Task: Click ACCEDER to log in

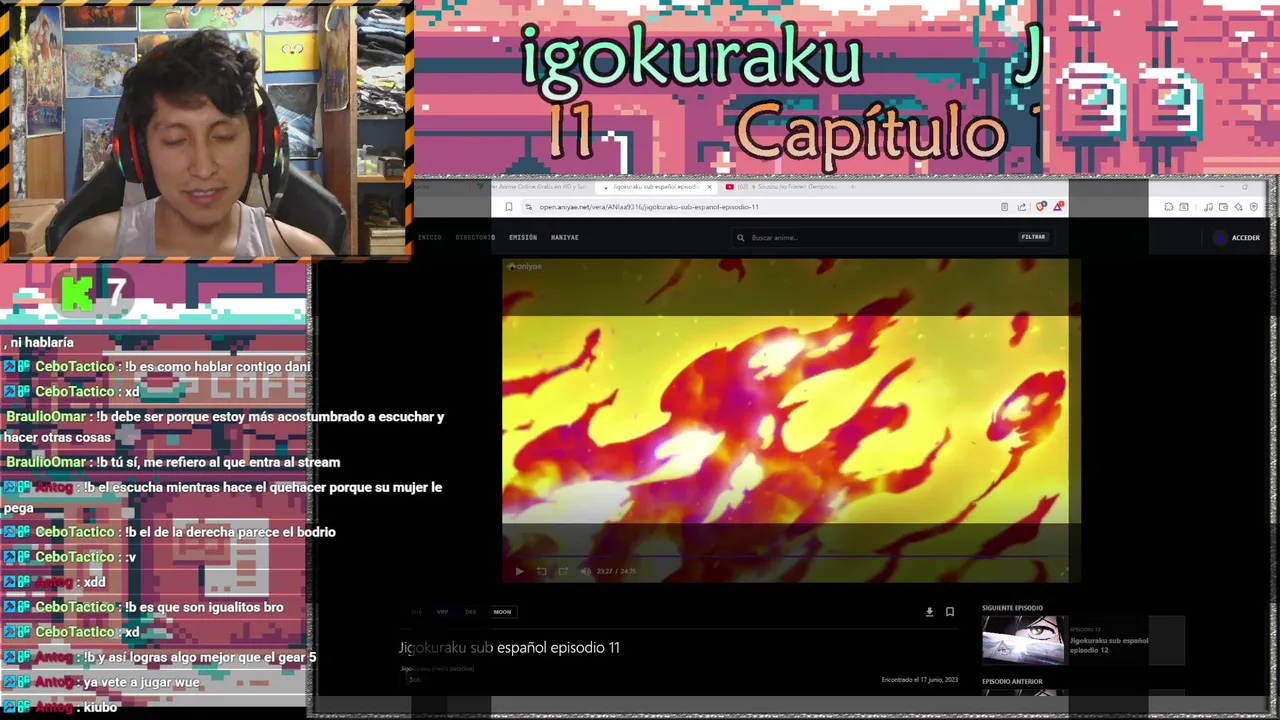Action: (x=1246, y=238)
